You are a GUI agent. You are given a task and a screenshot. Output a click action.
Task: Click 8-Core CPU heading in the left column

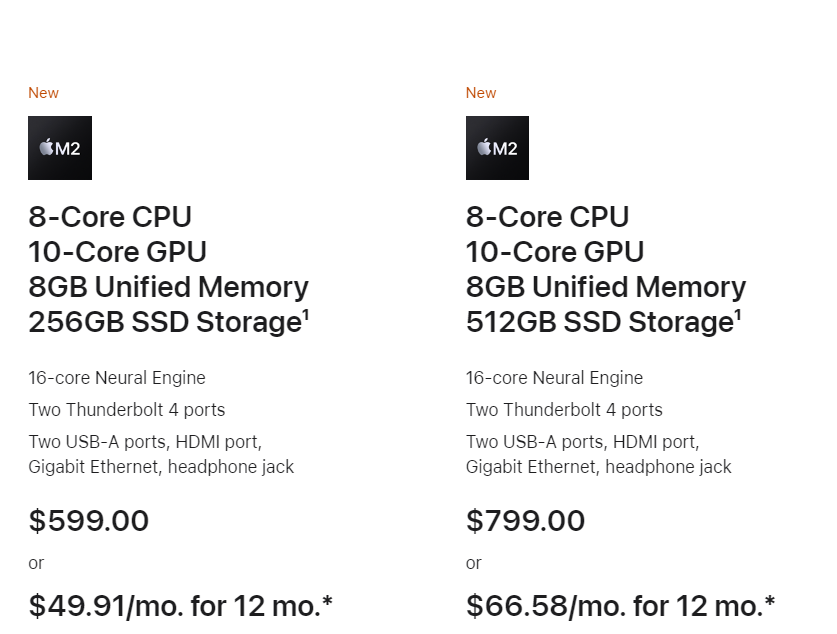pyautogui.click(x=110, y=217)
